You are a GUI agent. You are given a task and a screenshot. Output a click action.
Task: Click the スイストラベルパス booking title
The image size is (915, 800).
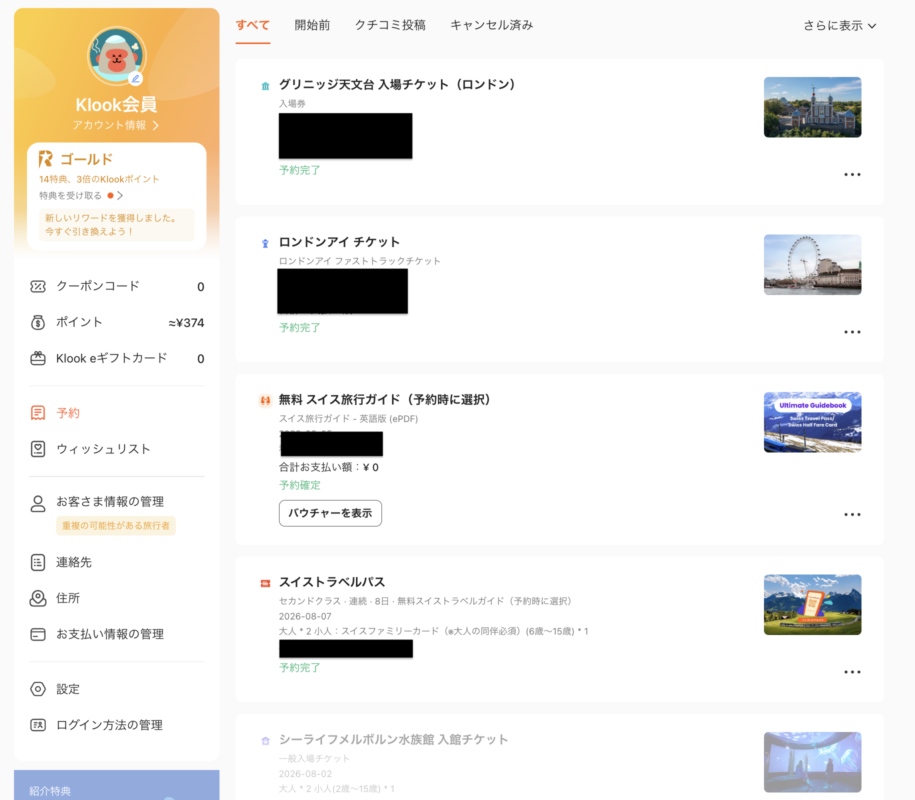click(332, 582)
